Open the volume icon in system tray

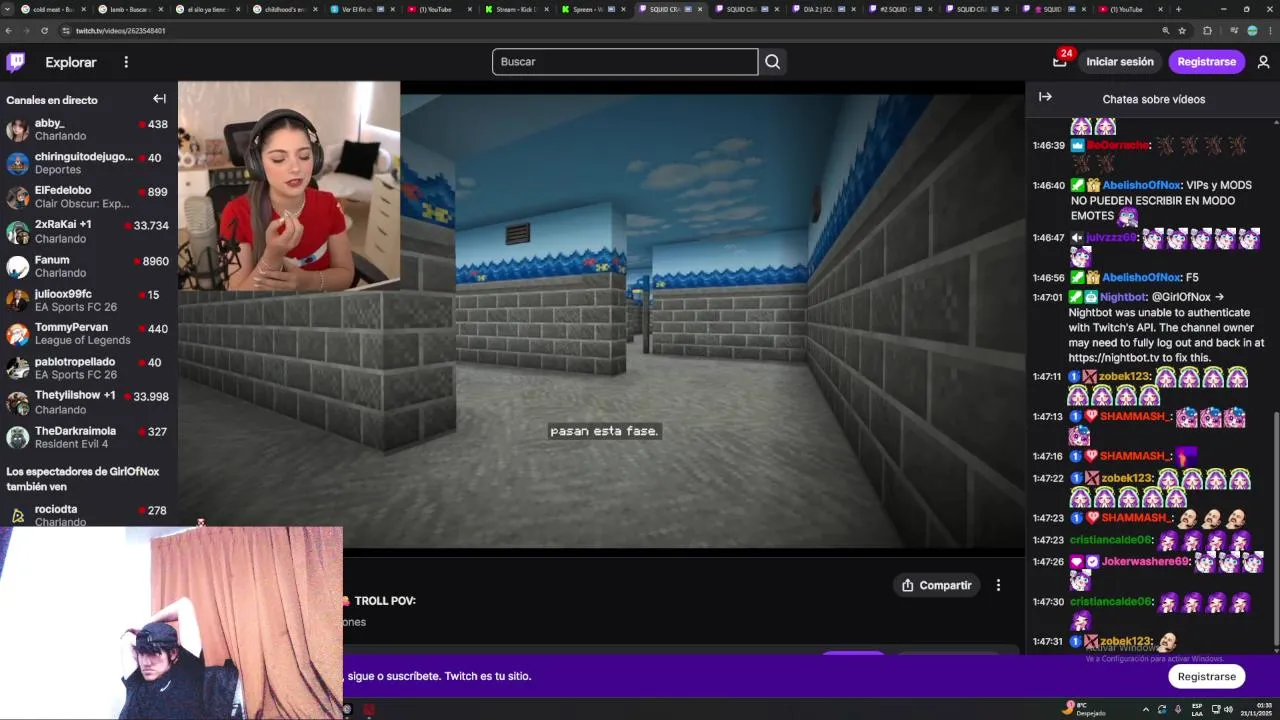(x=1228, y=709)
